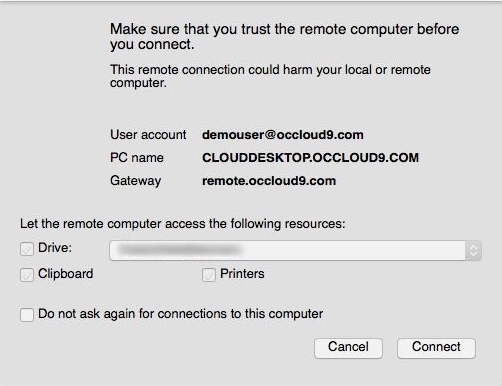Check the Printers checkbox
The width and height of the screenshot is (502, 386).
tap(209, 275)
